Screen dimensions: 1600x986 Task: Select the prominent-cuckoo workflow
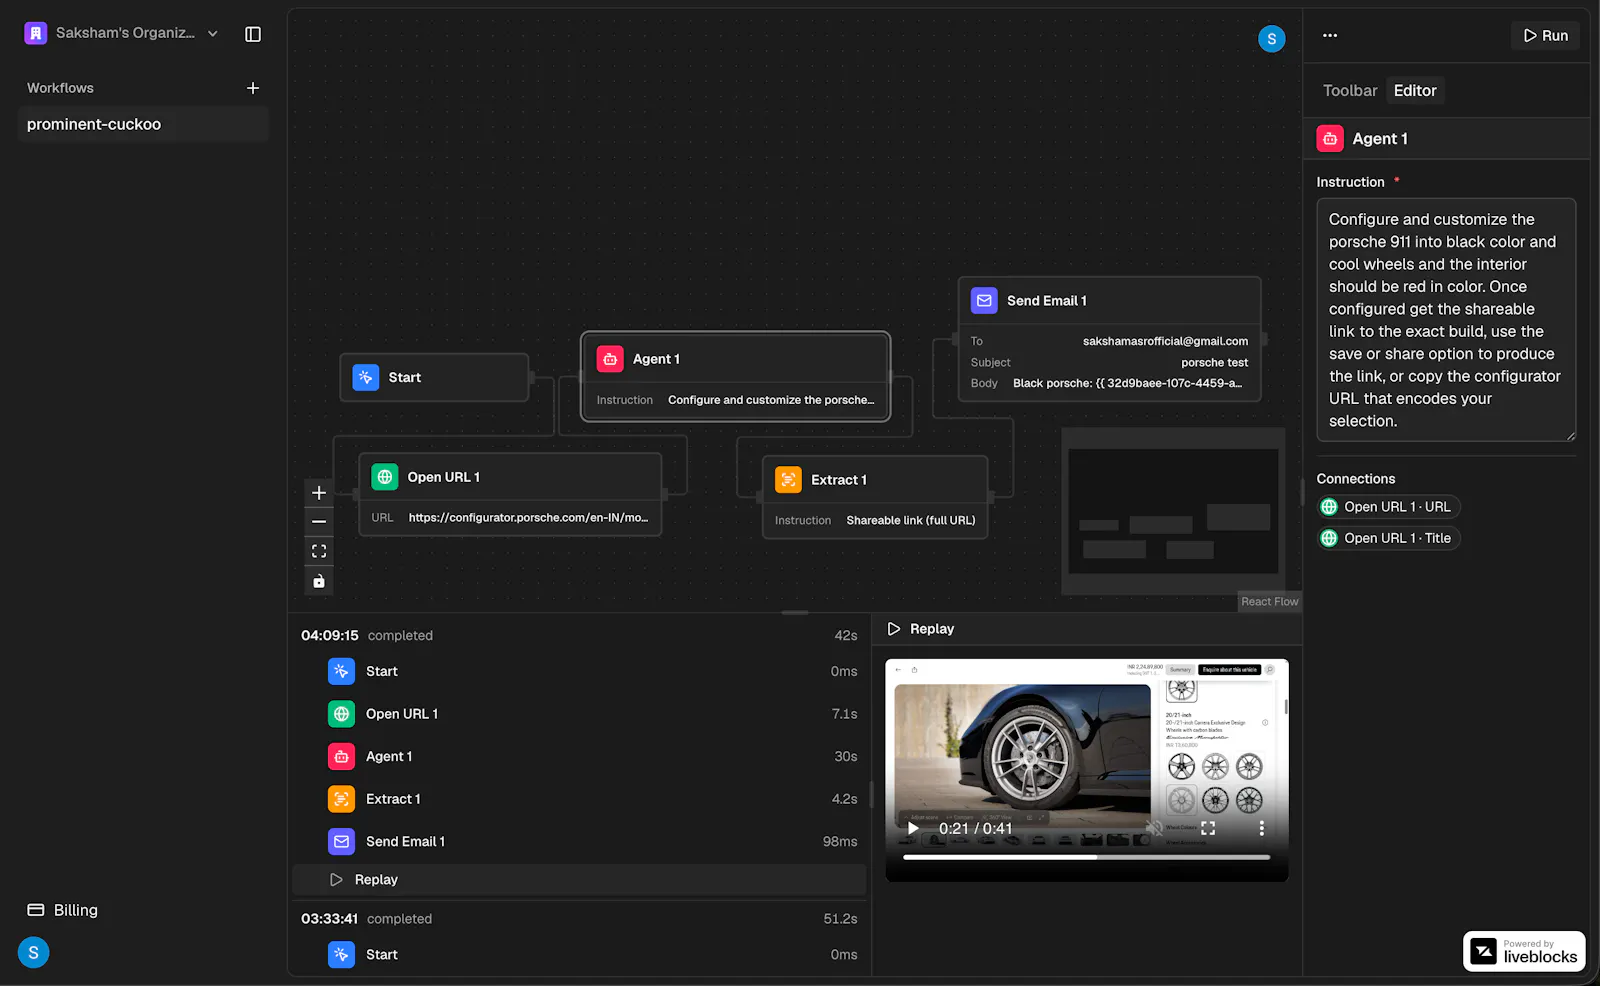[143, 124]
